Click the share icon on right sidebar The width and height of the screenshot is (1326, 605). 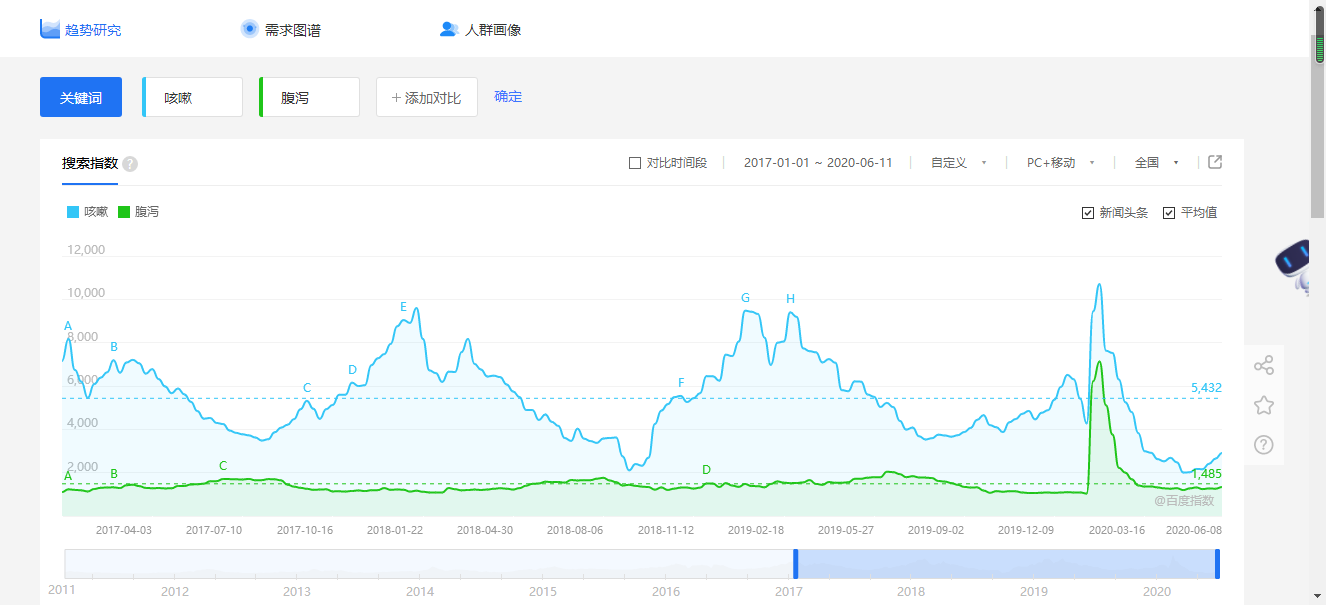pyautogui.click(x=1264, y=365)
